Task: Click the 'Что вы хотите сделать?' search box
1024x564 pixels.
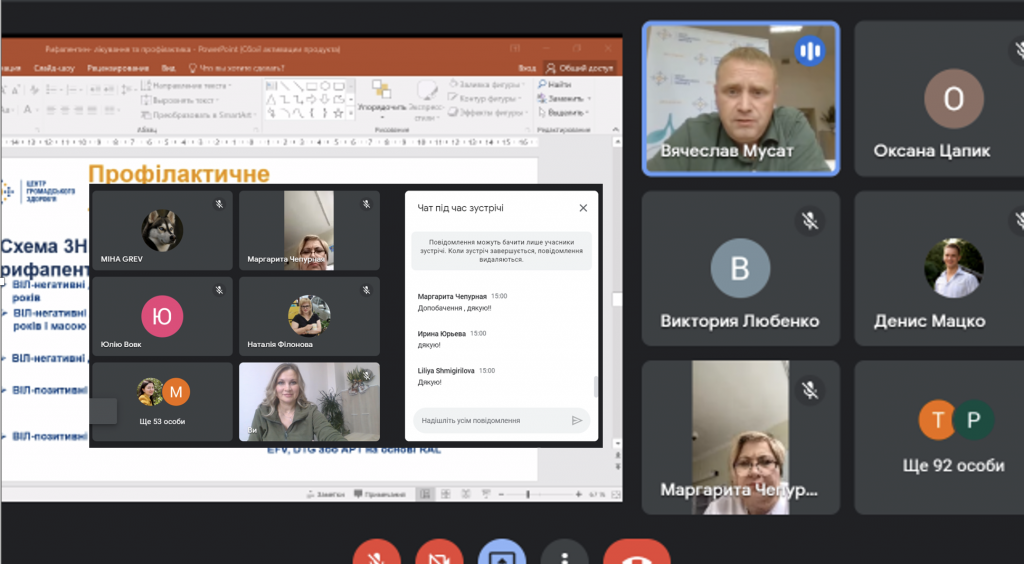Action: 236,68
